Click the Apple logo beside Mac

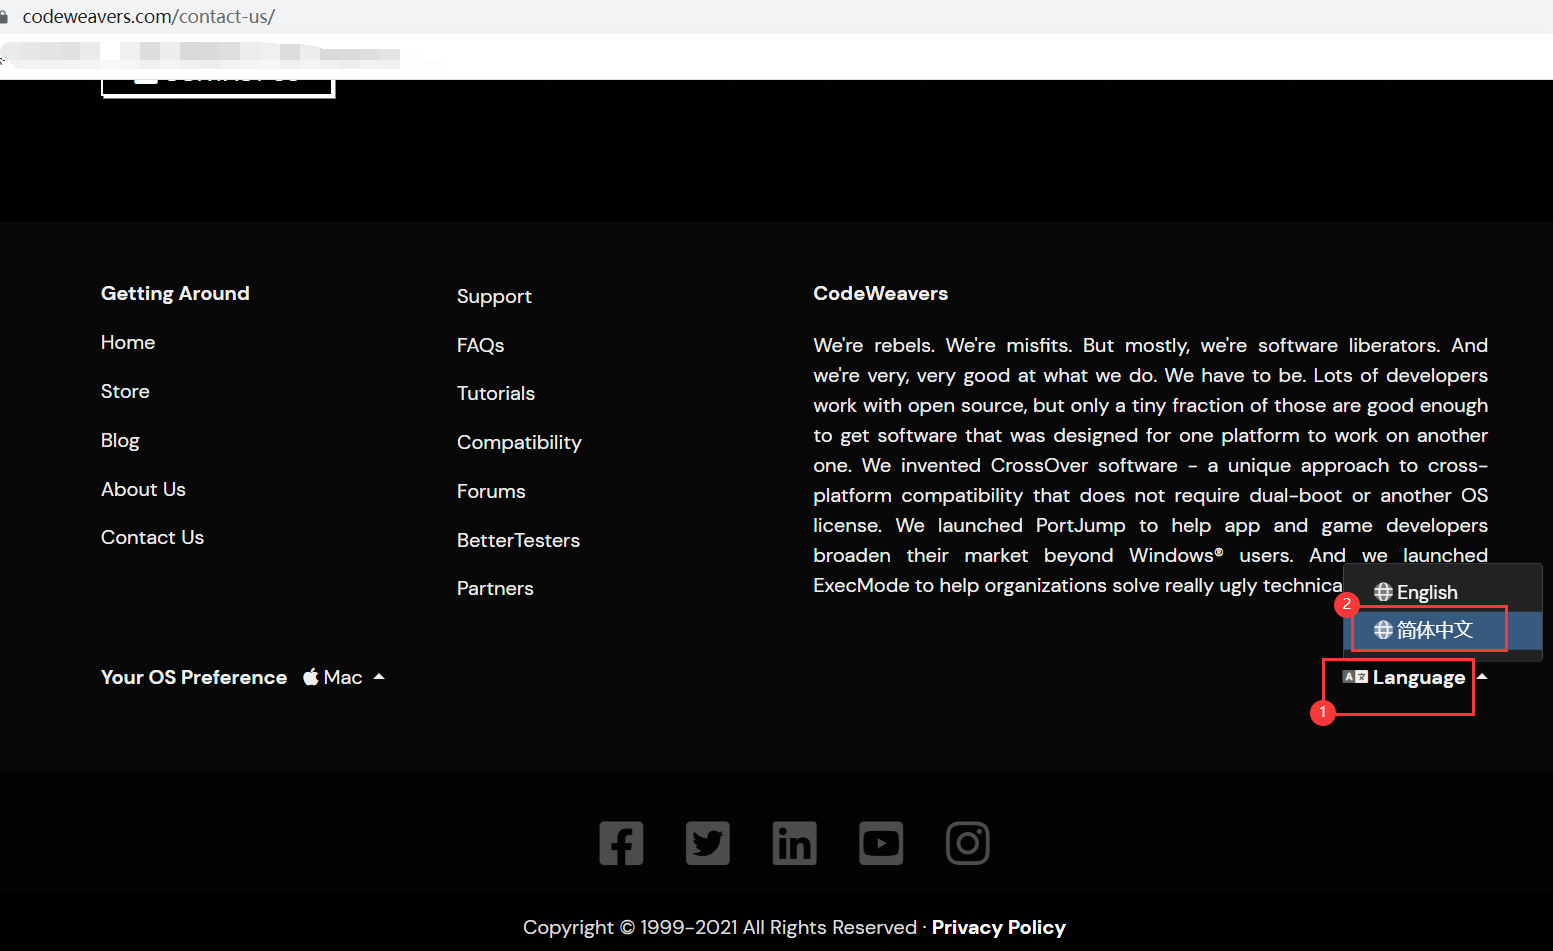(x=311, y=677)
